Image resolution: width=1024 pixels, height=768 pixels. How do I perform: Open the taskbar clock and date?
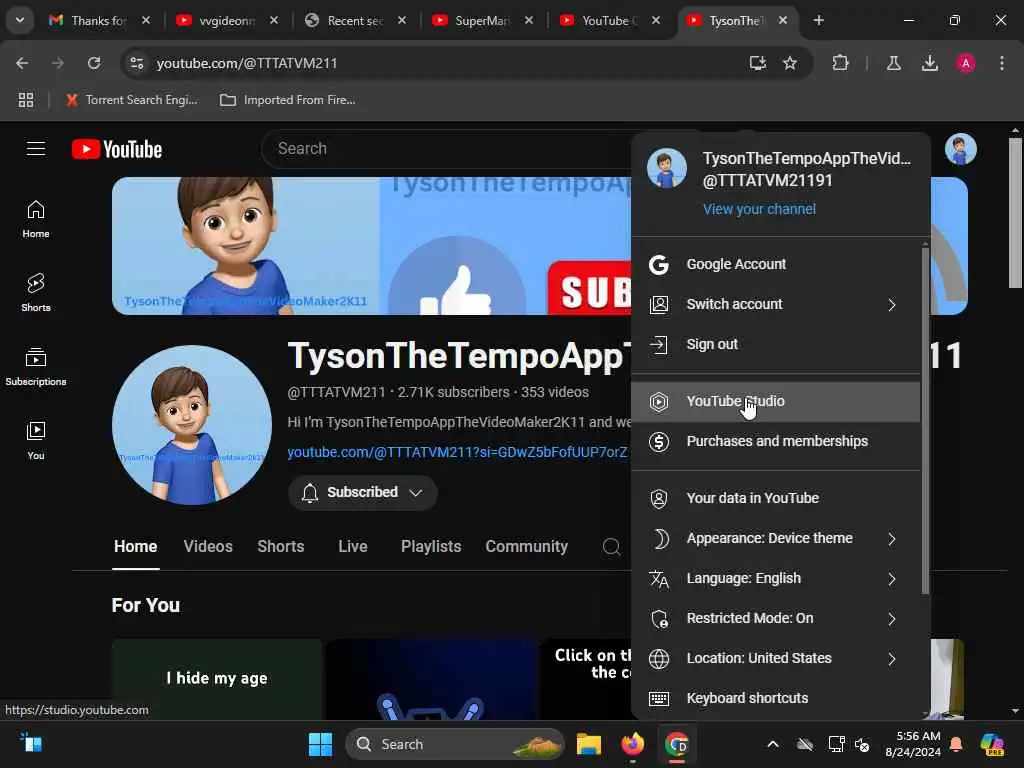tap(913, 744)
